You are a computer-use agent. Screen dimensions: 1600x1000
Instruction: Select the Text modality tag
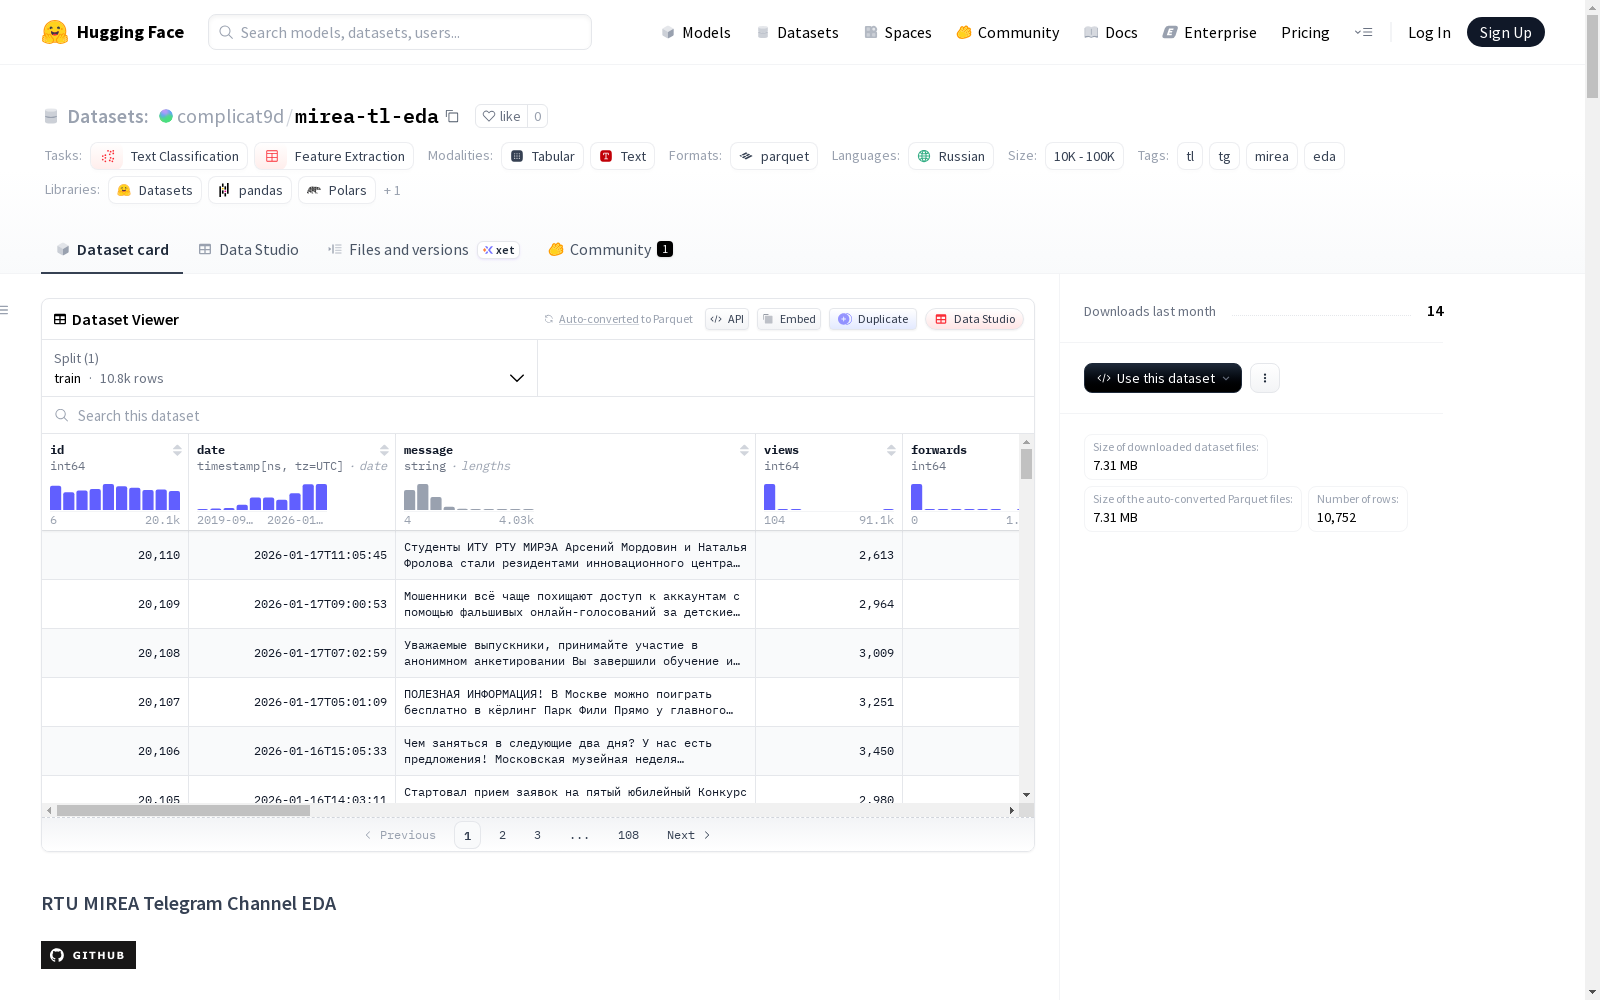pyautogui.click(x=622, y=156)
